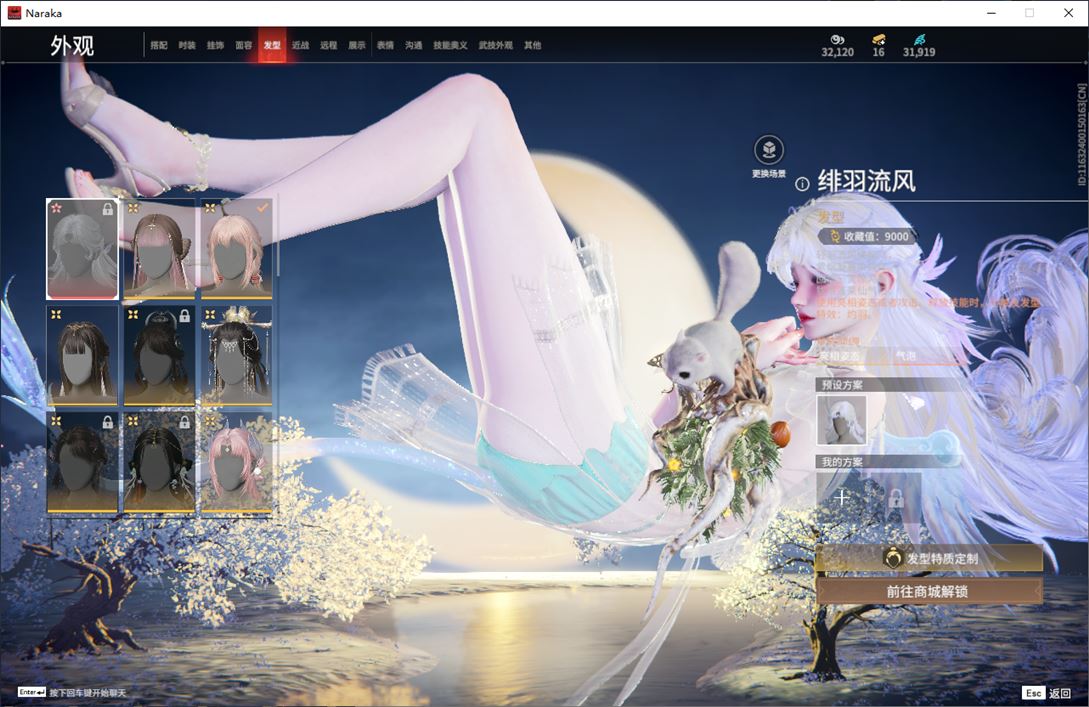This screenshot has height=707, width=1089.
Task: Go to the 面容 tab
Action: 244,45
